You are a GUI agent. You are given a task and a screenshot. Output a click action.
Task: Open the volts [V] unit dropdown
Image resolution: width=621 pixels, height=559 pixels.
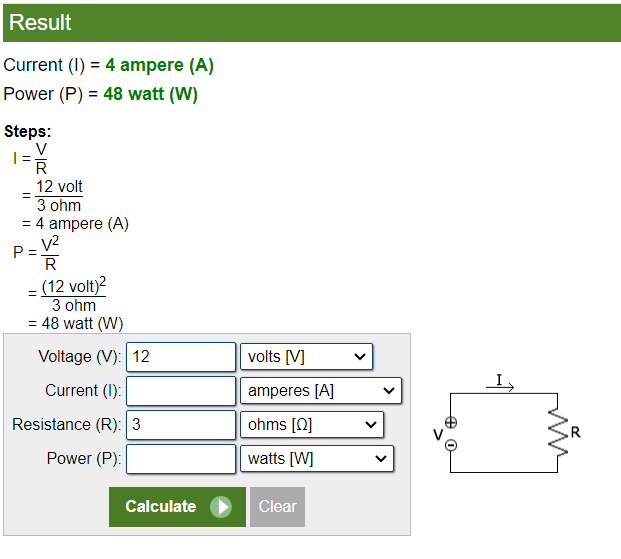tap(306, 357)
